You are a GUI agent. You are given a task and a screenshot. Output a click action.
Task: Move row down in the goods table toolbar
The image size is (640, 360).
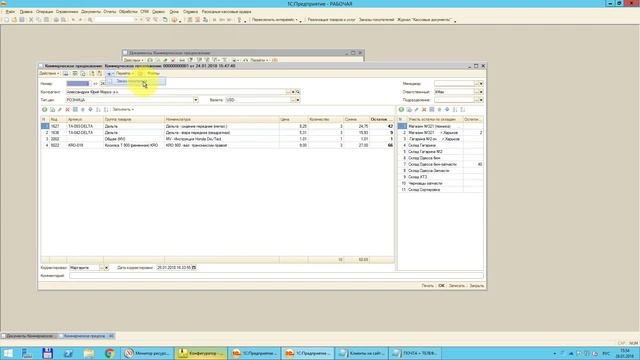91,109
